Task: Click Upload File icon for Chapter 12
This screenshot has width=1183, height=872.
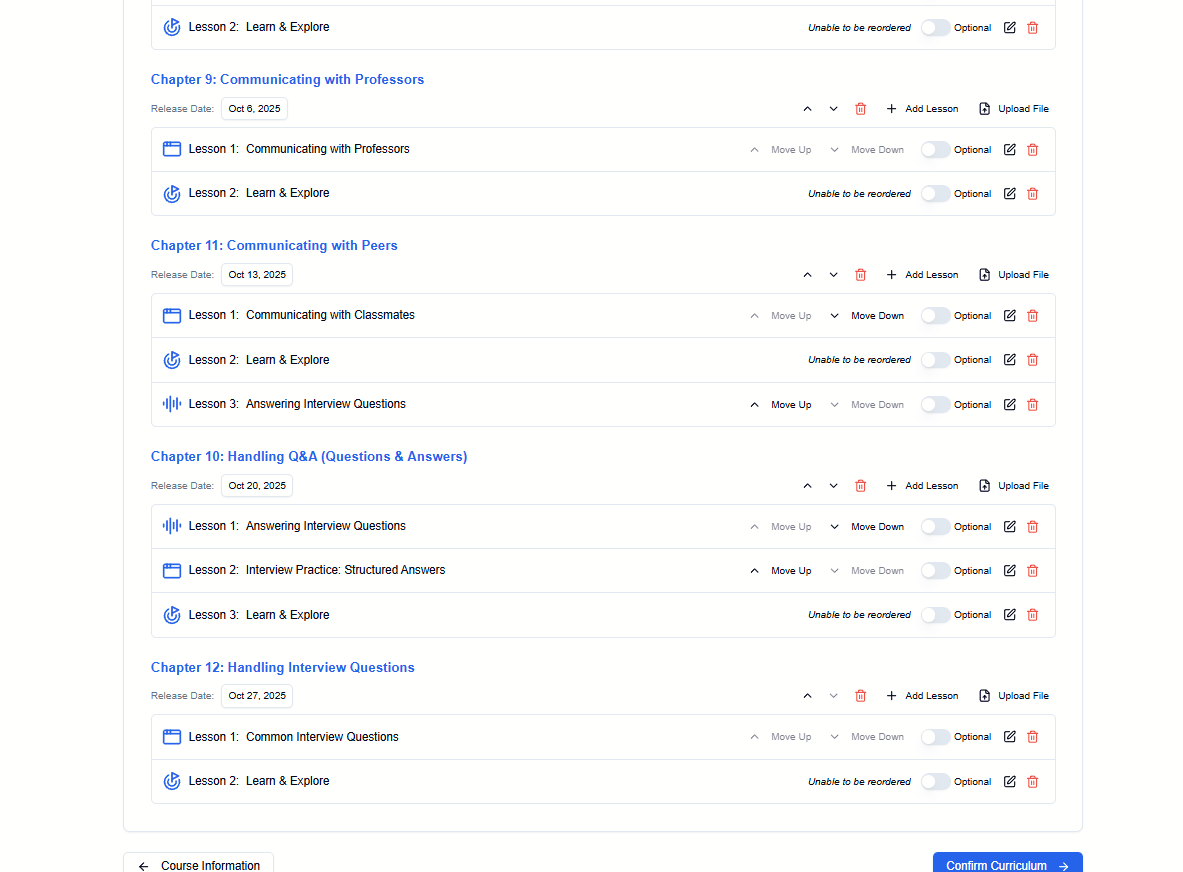Action: pyautogui.click(x=984, y=696)
